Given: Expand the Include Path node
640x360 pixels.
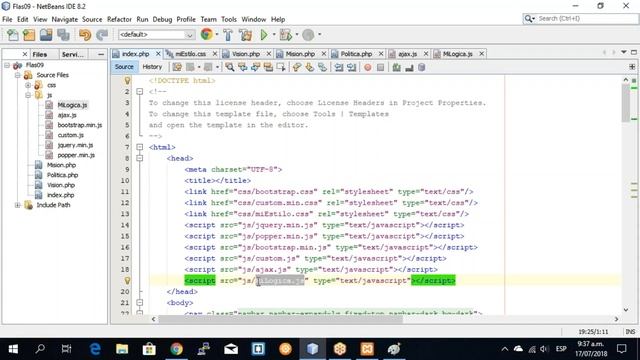Looking at the screenshot, I should [x=18, y=205].
